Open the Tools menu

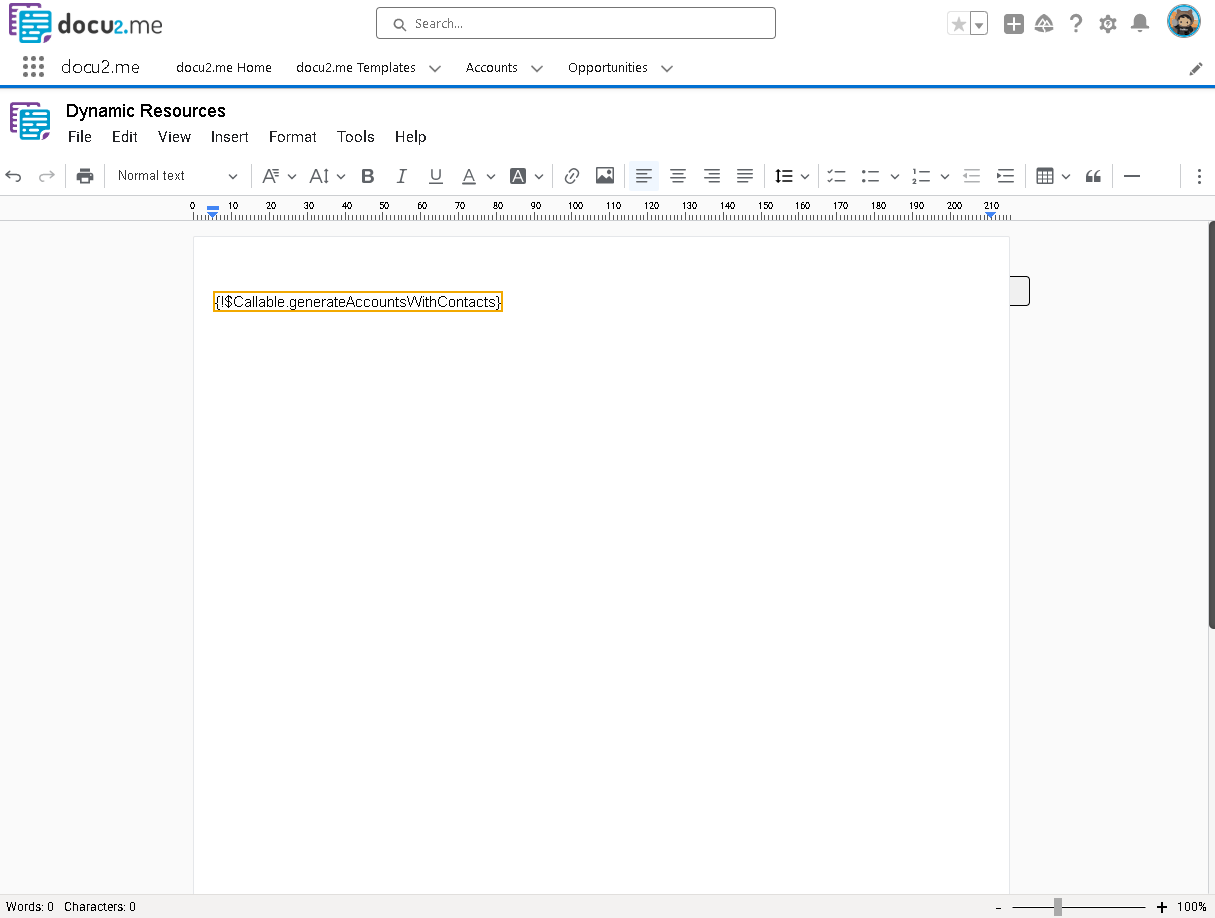tap(356, 137)
